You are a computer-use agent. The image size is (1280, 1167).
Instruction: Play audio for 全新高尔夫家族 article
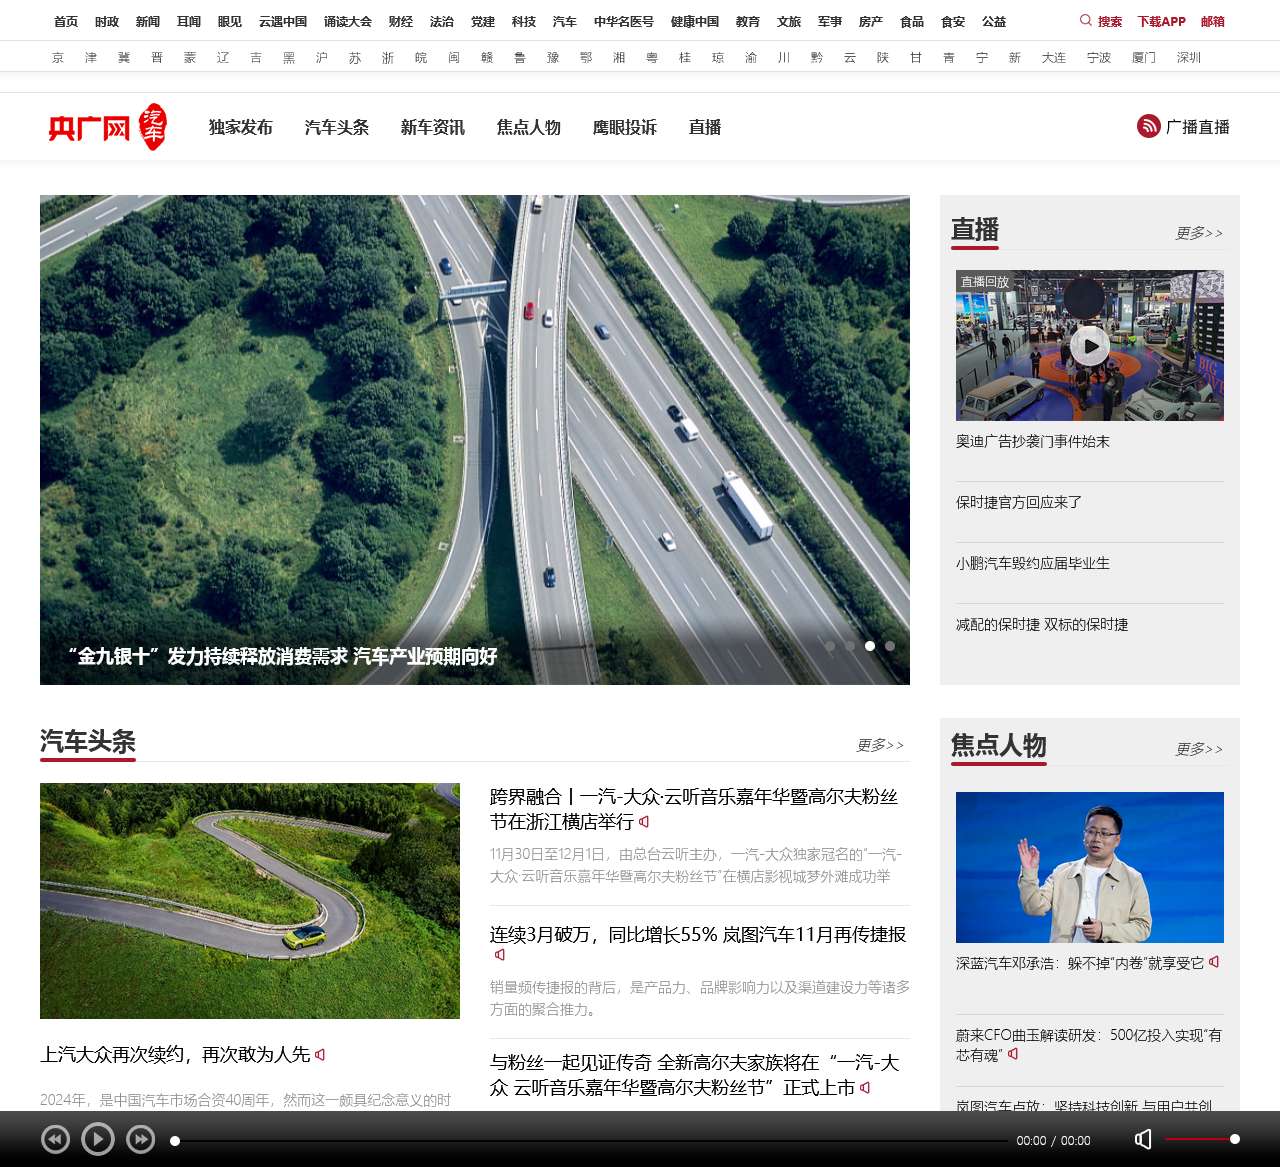click(865, 1088)
